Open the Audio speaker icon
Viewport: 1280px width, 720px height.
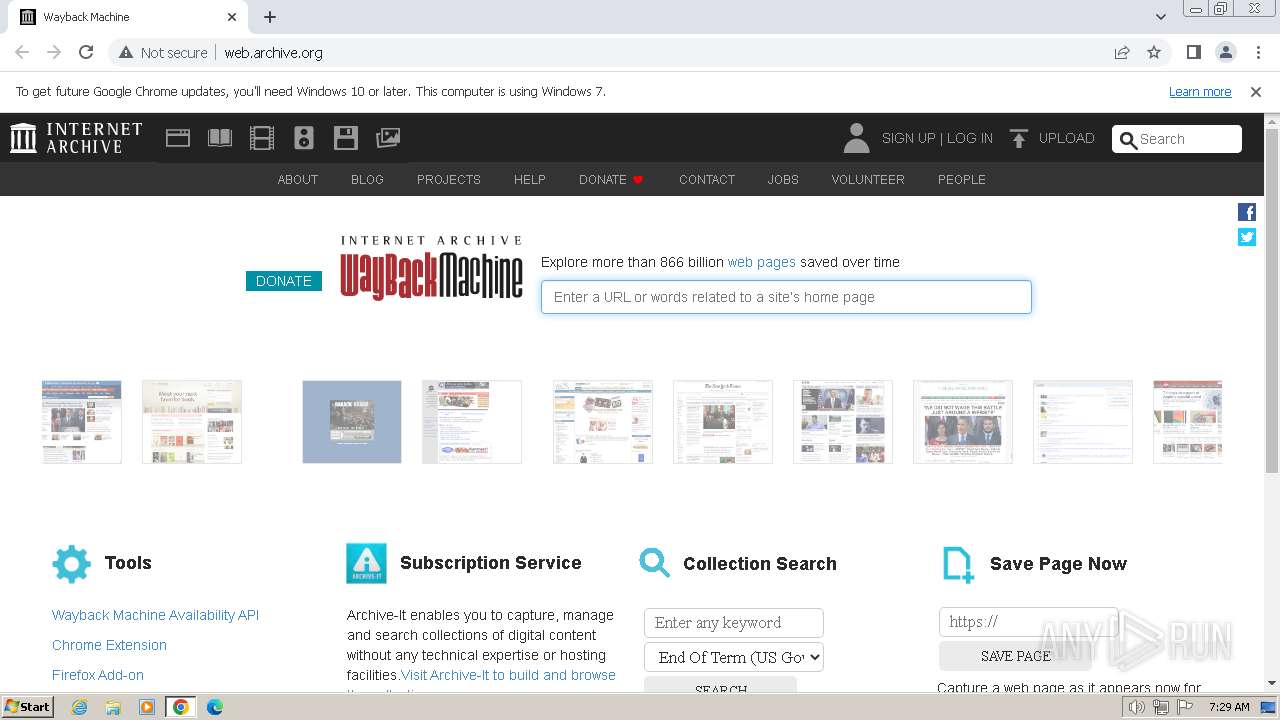point(304,138)
